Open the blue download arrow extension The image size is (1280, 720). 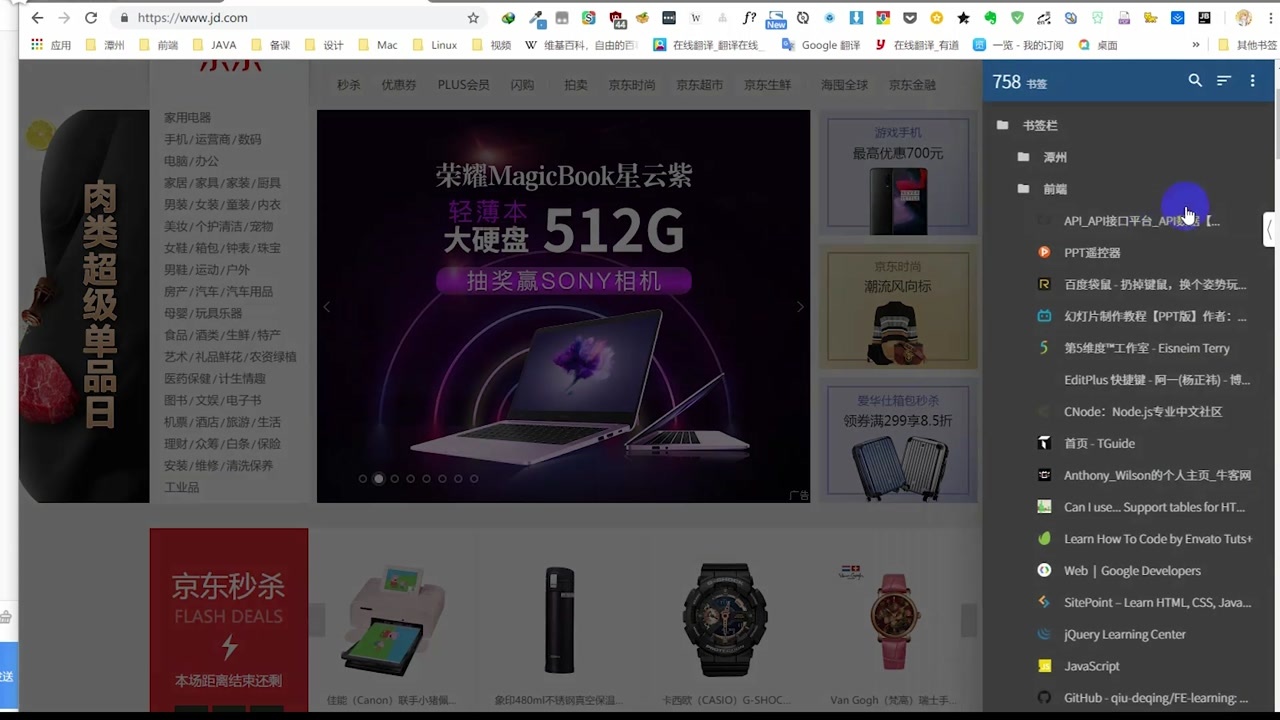tap(856, 18)
